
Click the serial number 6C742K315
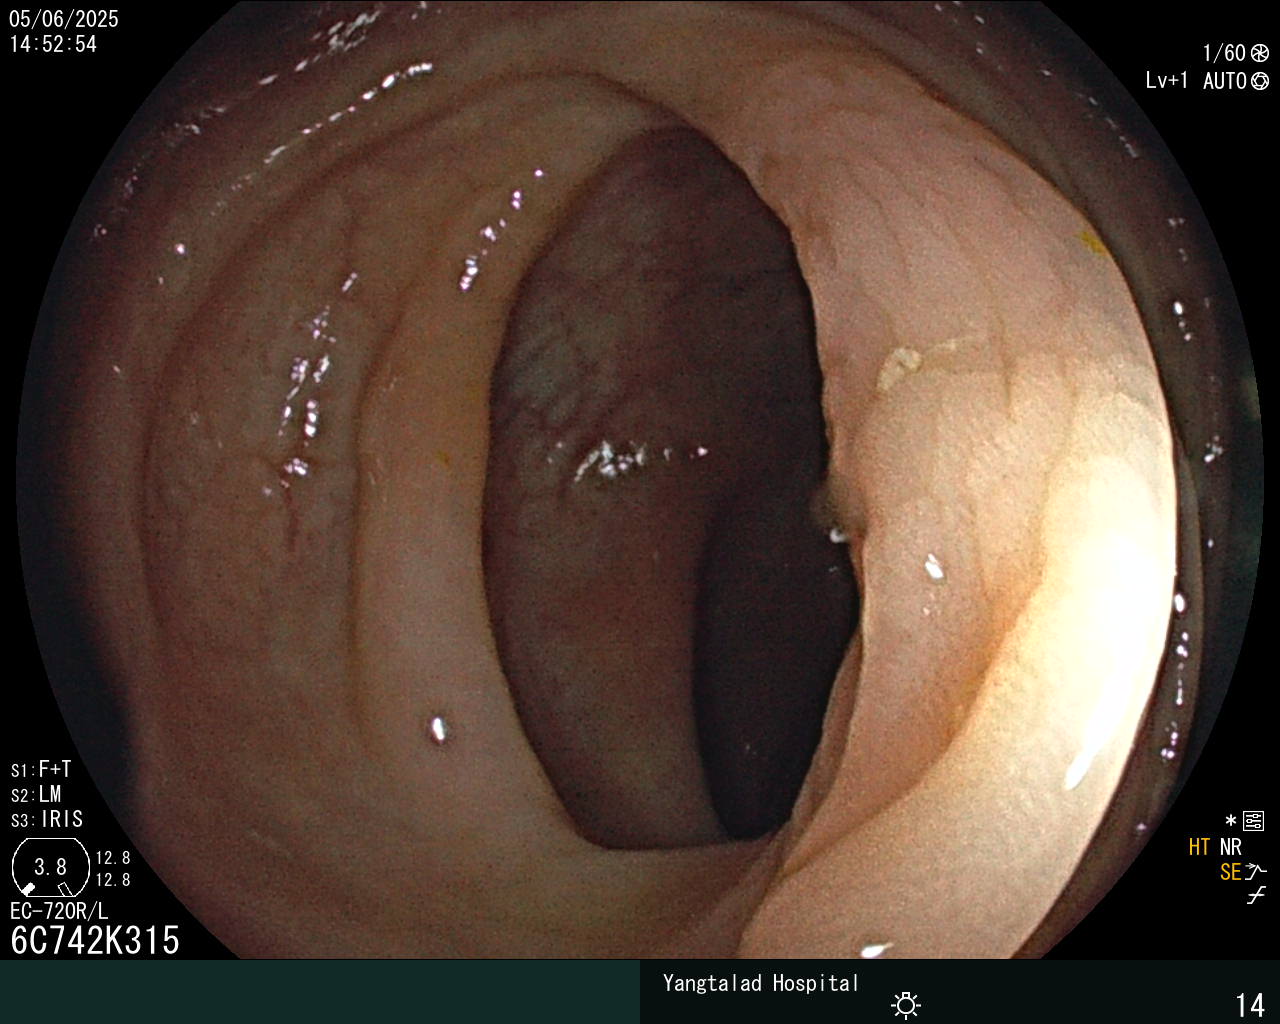pos(95,941)
